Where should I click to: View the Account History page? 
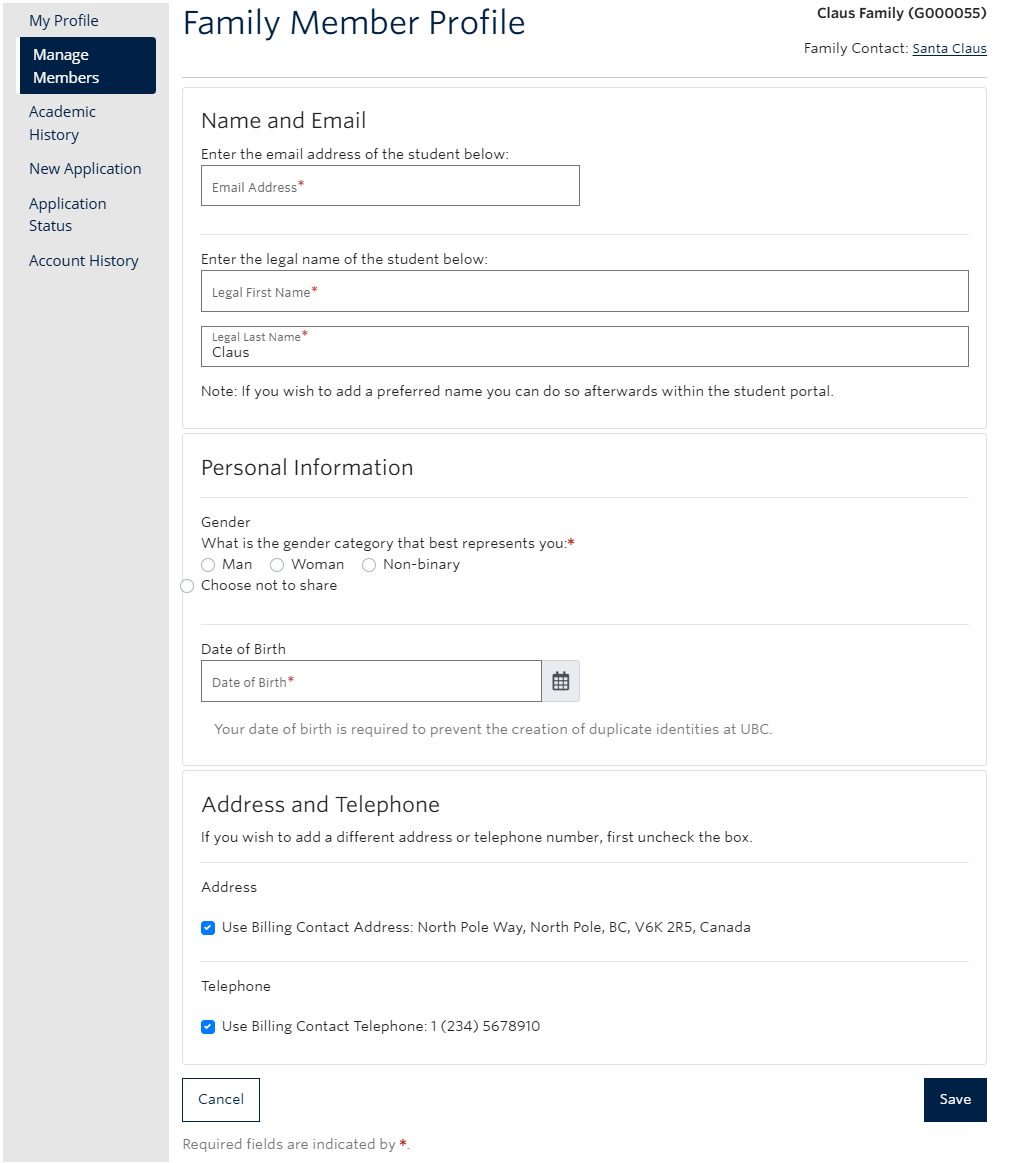point(84,260)
